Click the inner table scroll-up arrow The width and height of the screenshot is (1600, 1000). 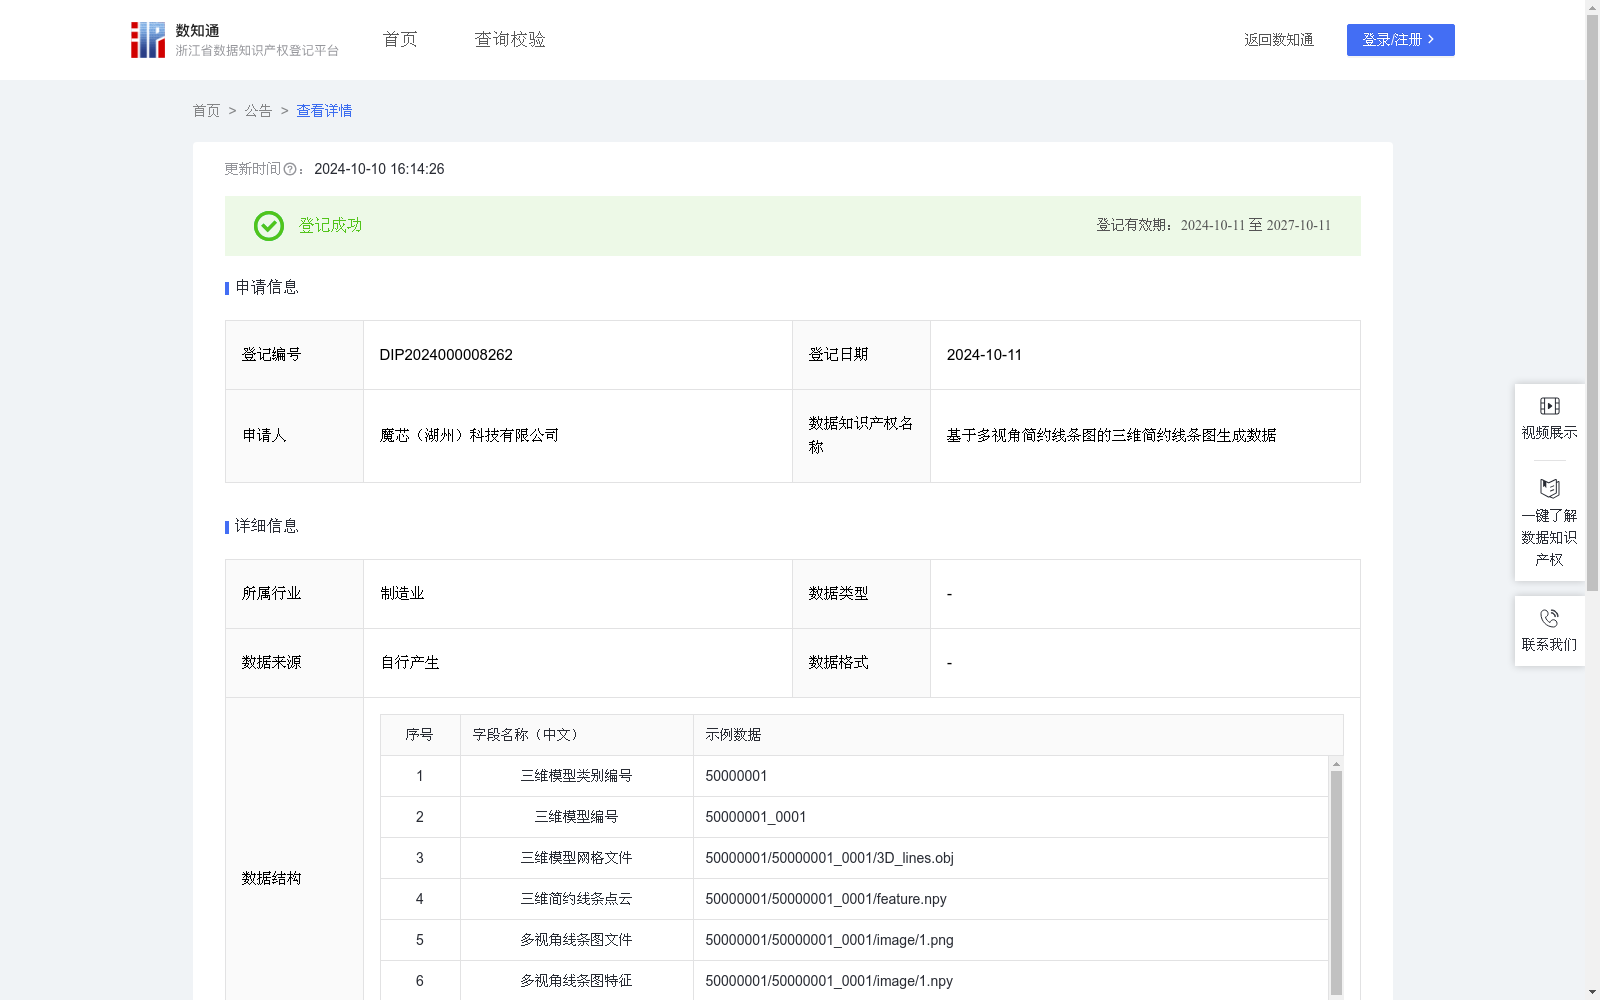[1336, 764]
